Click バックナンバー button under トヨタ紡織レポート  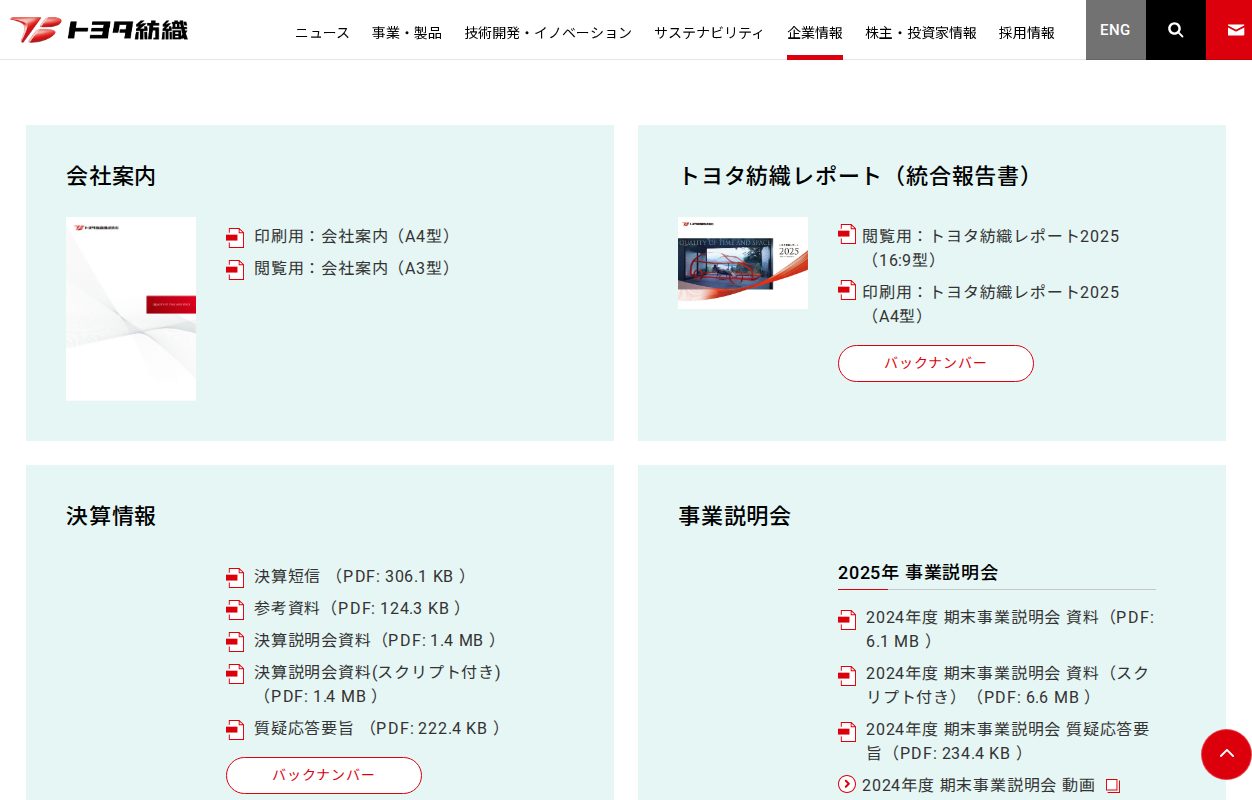936,363
